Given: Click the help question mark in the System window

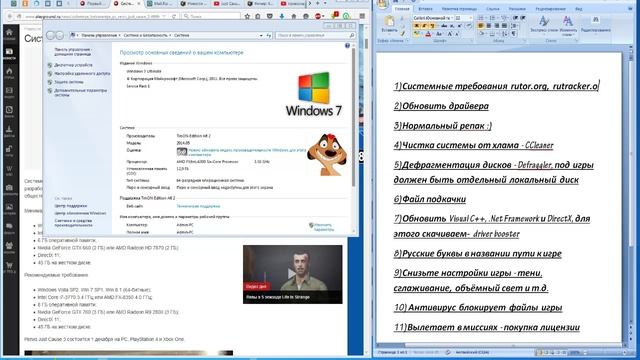Looking at the screenshot, I should [x=347, y=45].
